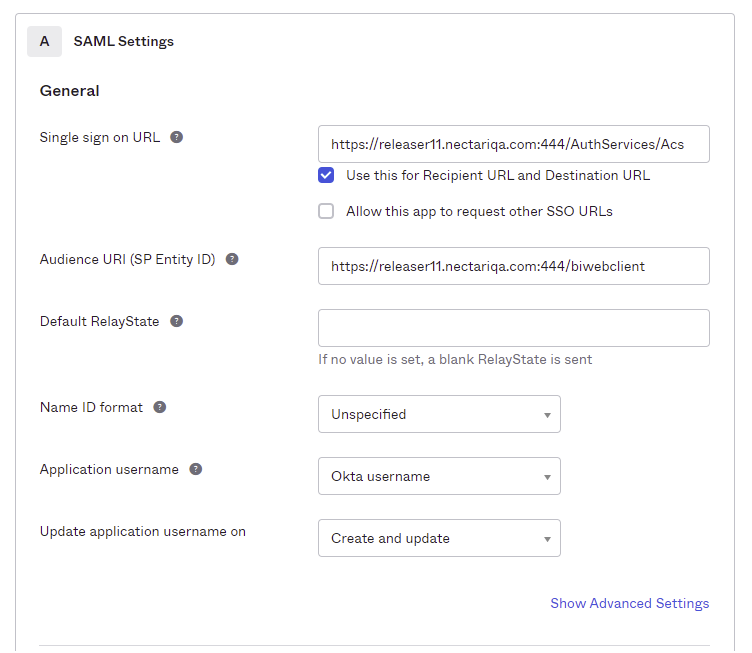The height and width of the screenshot is (653, 752).
Task: Click the Single sign on URL input field
Action: (x=513, y=144)
